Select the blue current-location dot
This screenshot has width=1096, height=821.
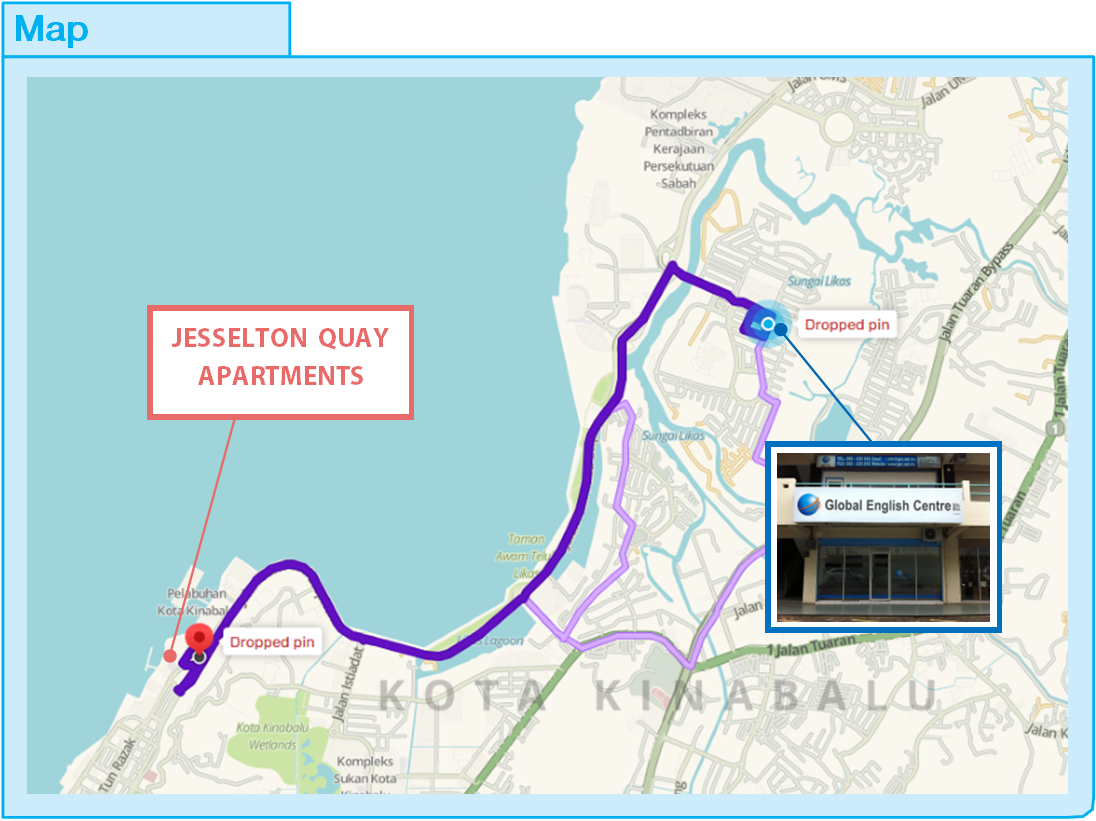[767, 323]
